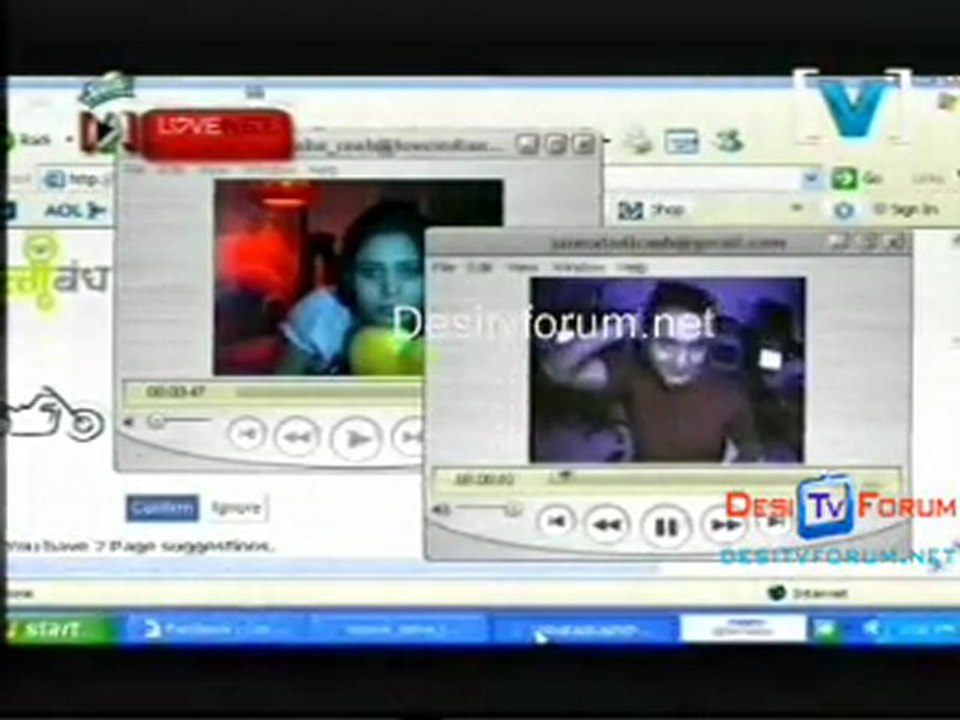Switch to the third taskbar window button

click(585, 629)
